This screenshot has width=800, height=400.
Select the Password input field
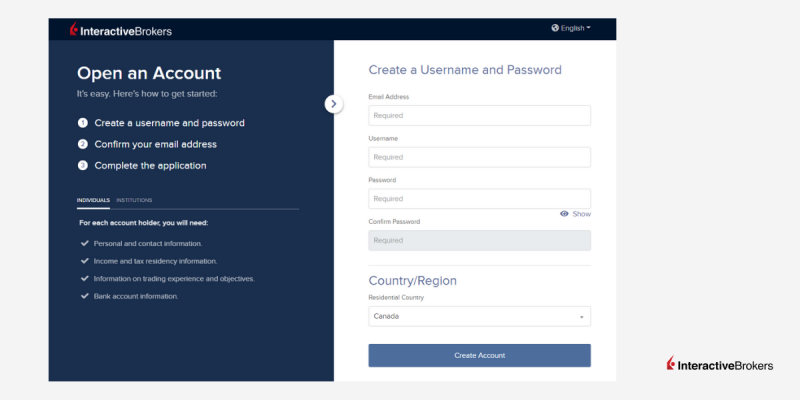click(480, 199)
